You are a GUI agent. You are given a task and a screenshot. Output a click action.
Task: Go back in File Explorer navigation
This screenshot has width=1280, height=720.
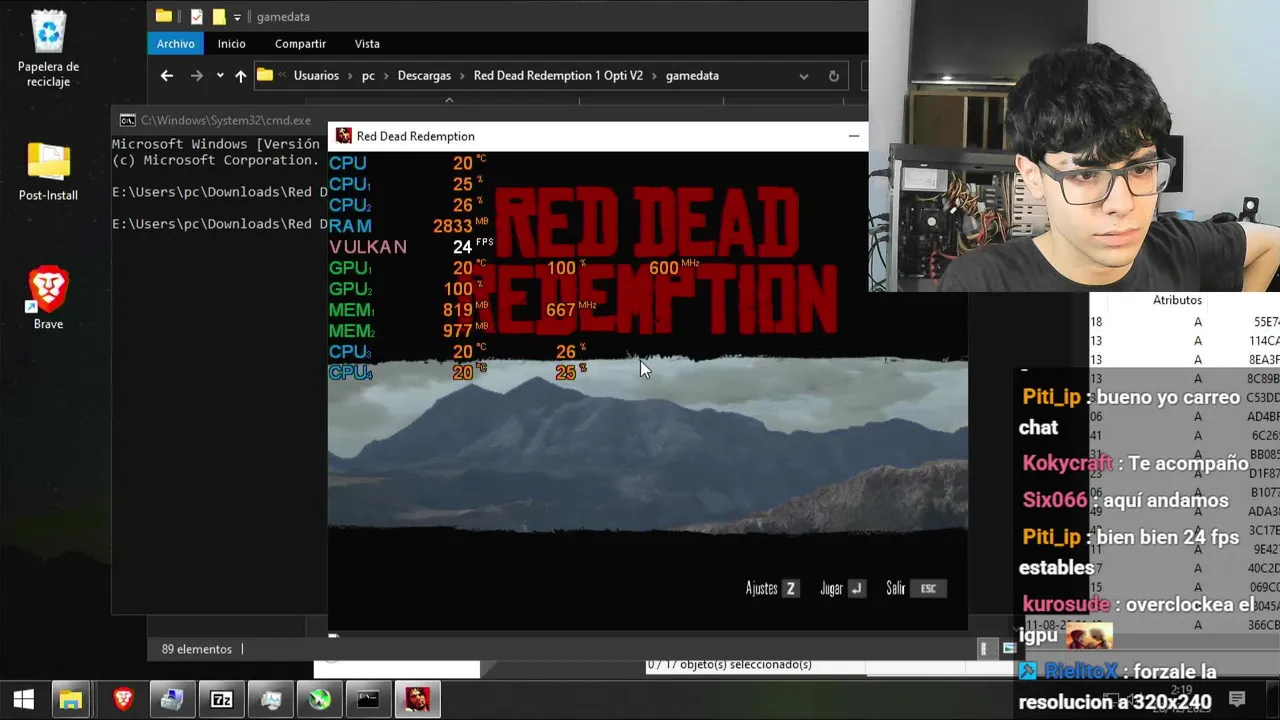click(x=167, y=76)
